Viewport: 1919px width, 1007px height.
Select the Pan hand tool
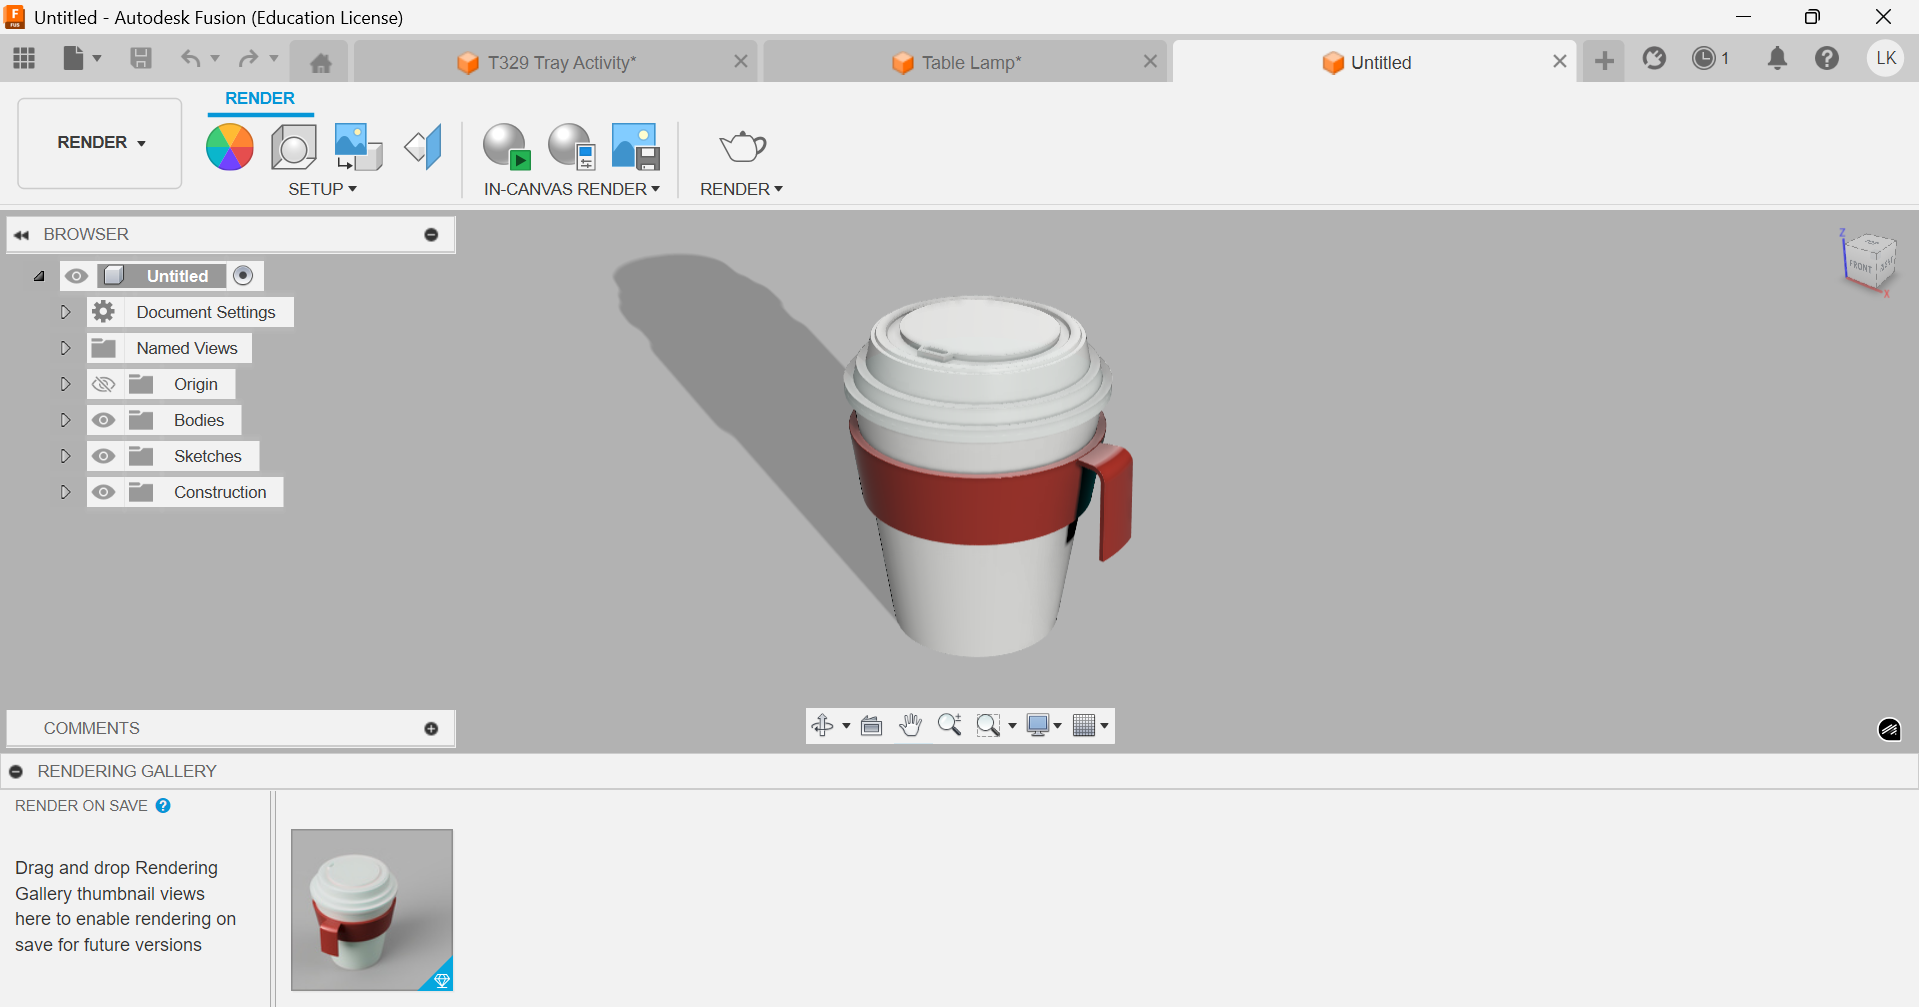pos(910,726)
